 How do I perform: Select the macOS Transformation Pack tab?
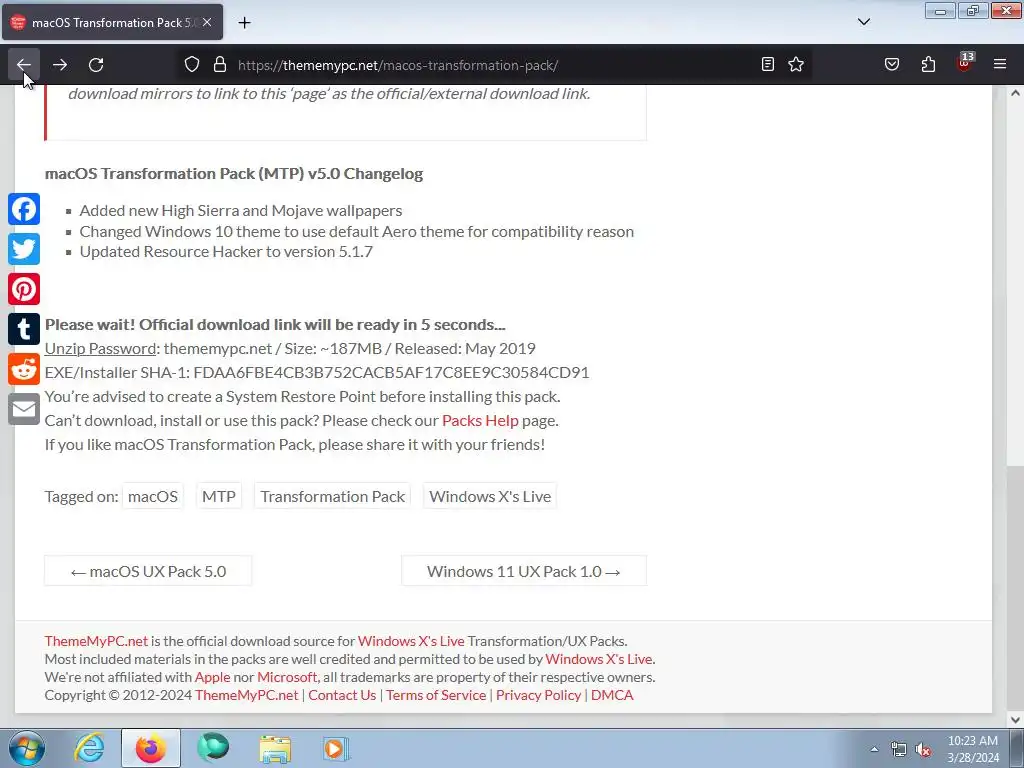(112, 22)
